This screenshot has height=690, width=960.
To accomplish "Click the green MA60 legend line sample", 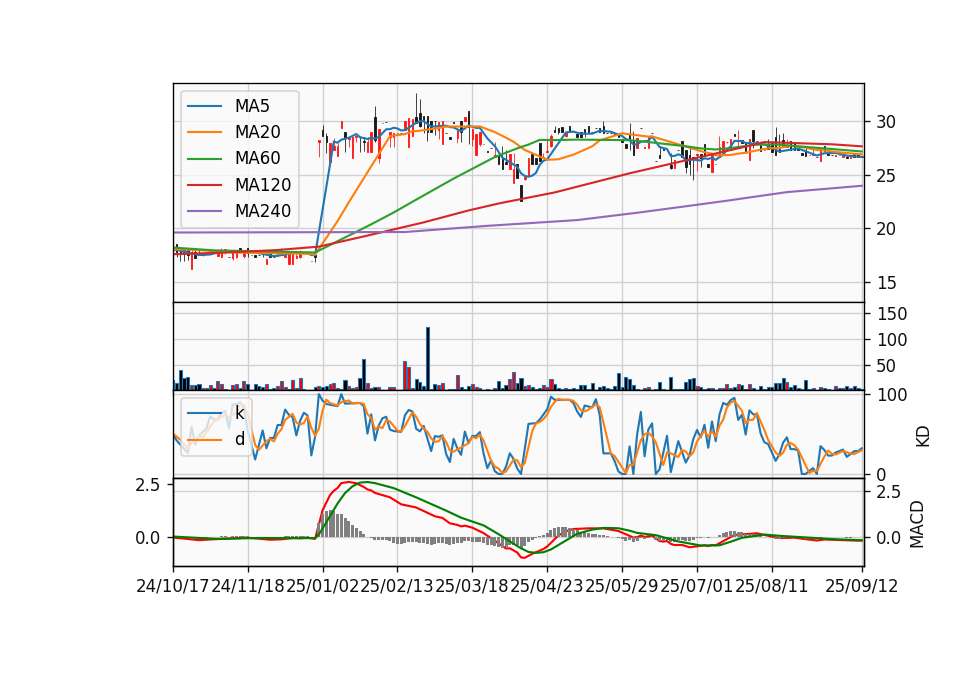I will 204,159.
